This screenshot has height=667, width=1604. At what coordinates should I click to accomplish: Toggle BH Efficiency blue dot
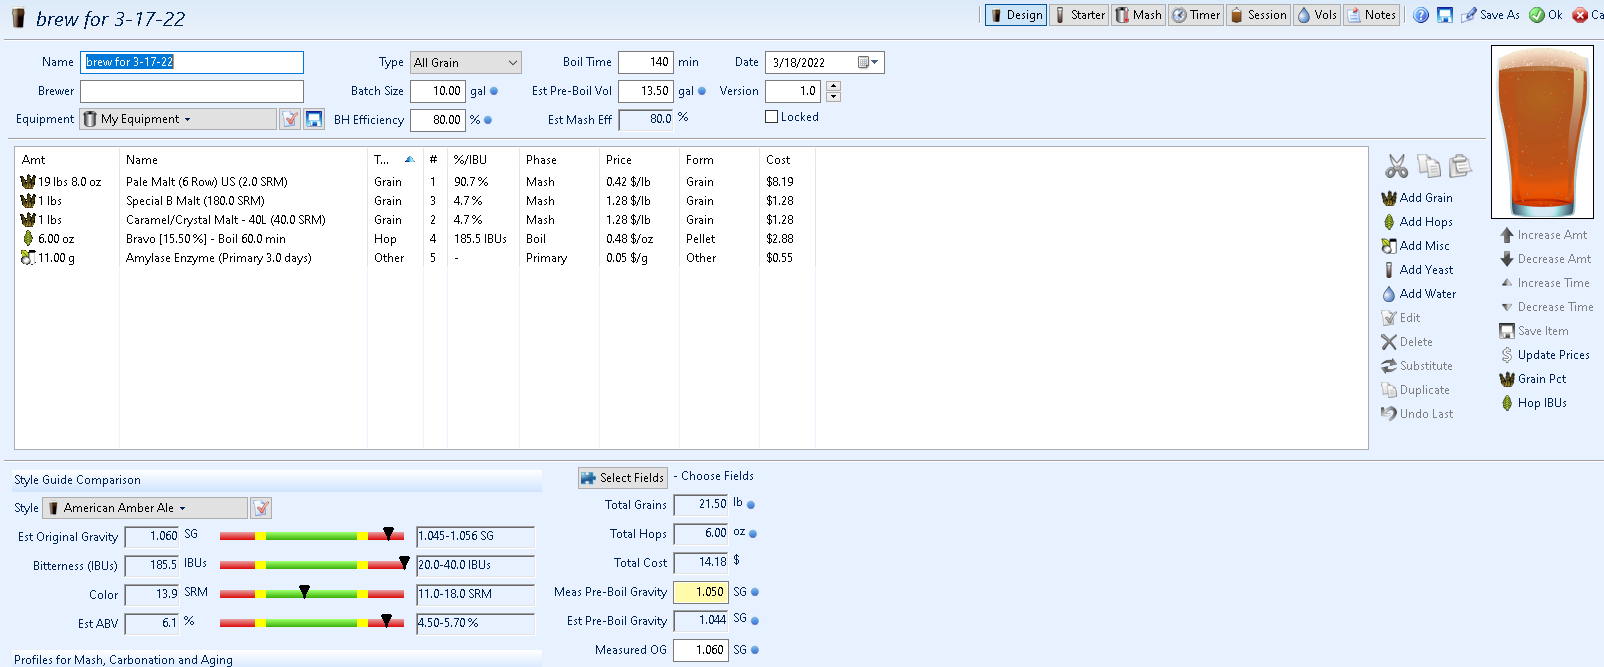[488, 120]
